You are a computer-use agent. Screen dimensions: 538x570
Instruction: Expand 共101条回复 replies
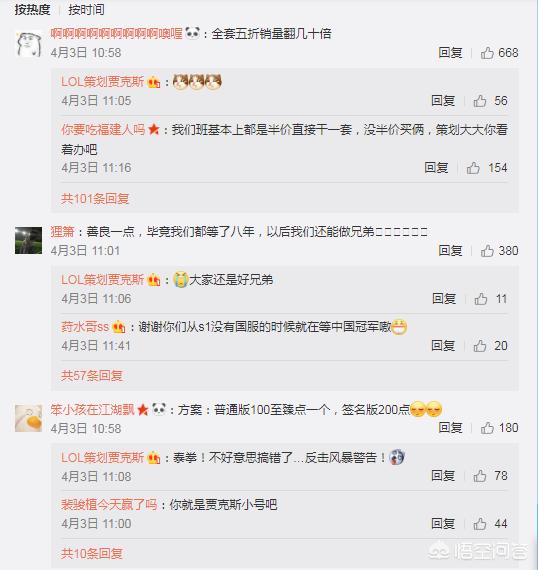95,198
